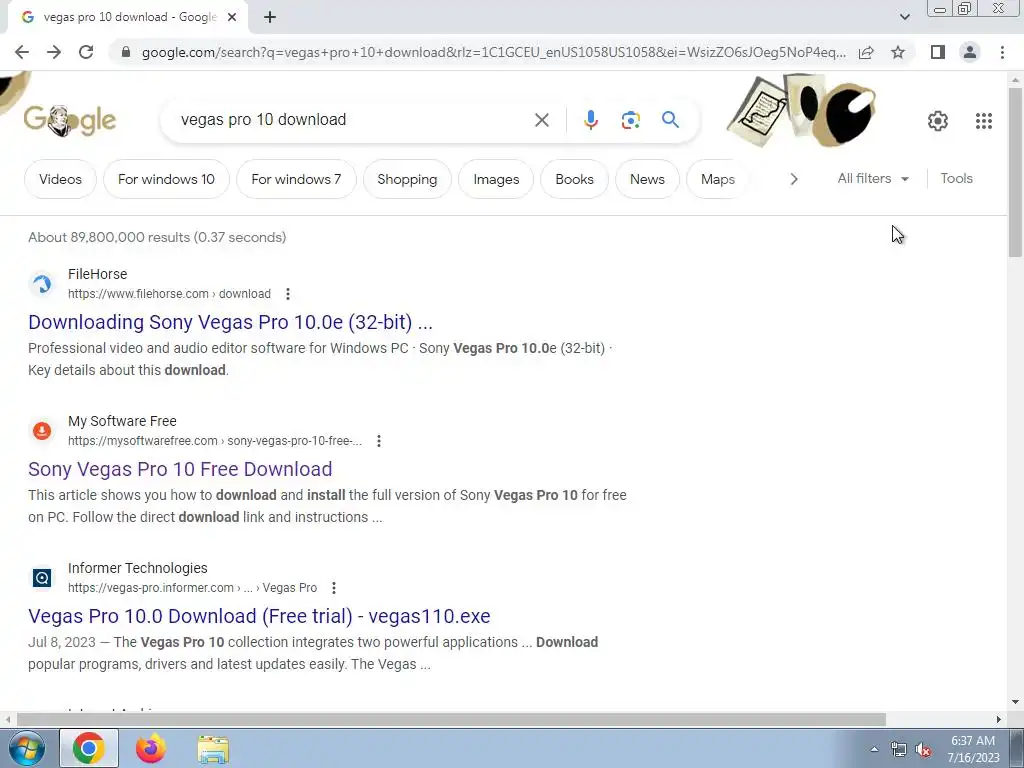Click the horizontal scrollbar thumb
Screen dimensions: 1024x768
[x=451, y=719]
